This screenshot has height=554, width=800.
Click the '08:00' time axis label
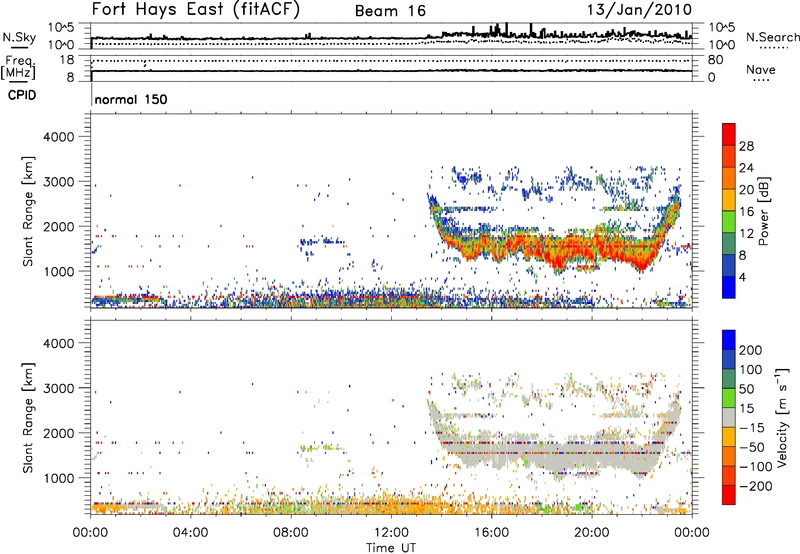[x=290, y=533]
